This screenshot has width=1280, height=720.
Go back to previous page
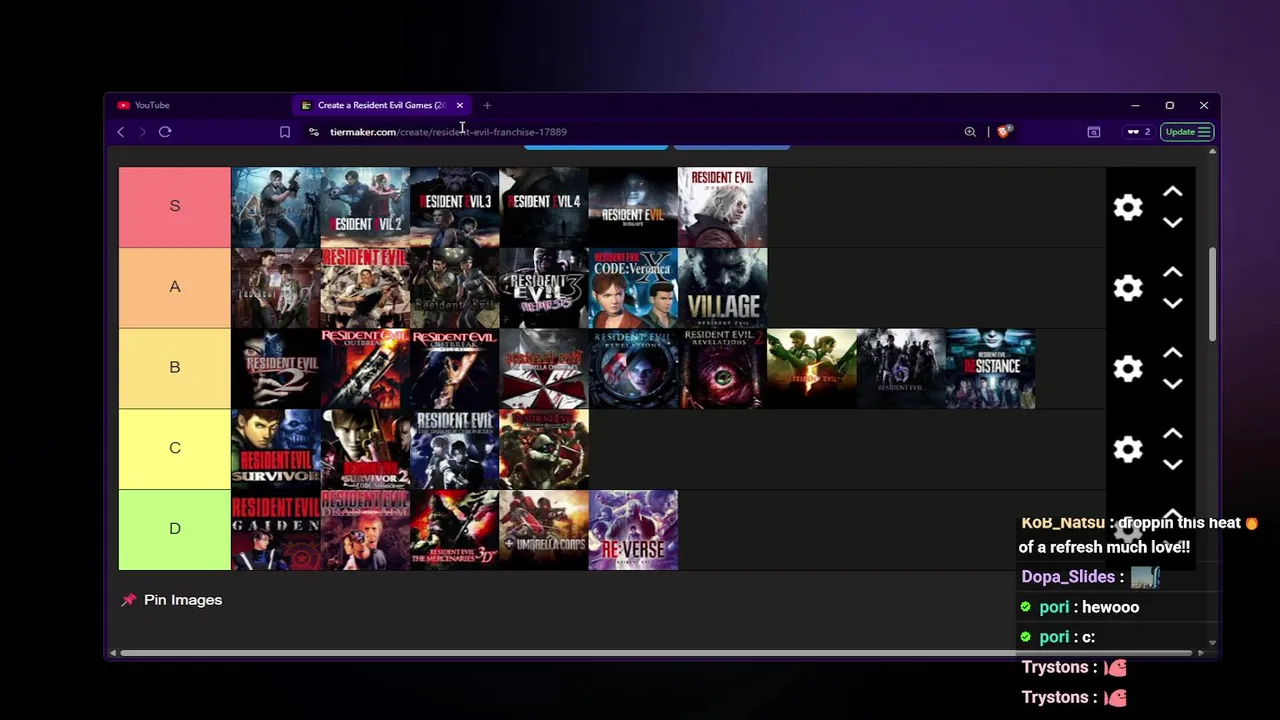pyautogui.click(x=121, y=132)
